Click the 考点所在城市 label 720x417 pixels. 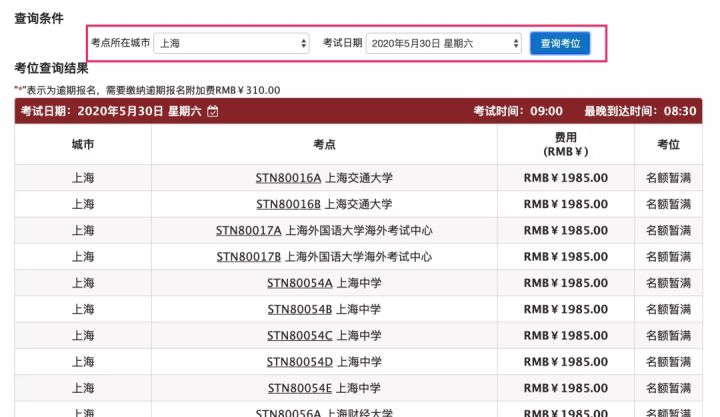[x=120, y=43]
